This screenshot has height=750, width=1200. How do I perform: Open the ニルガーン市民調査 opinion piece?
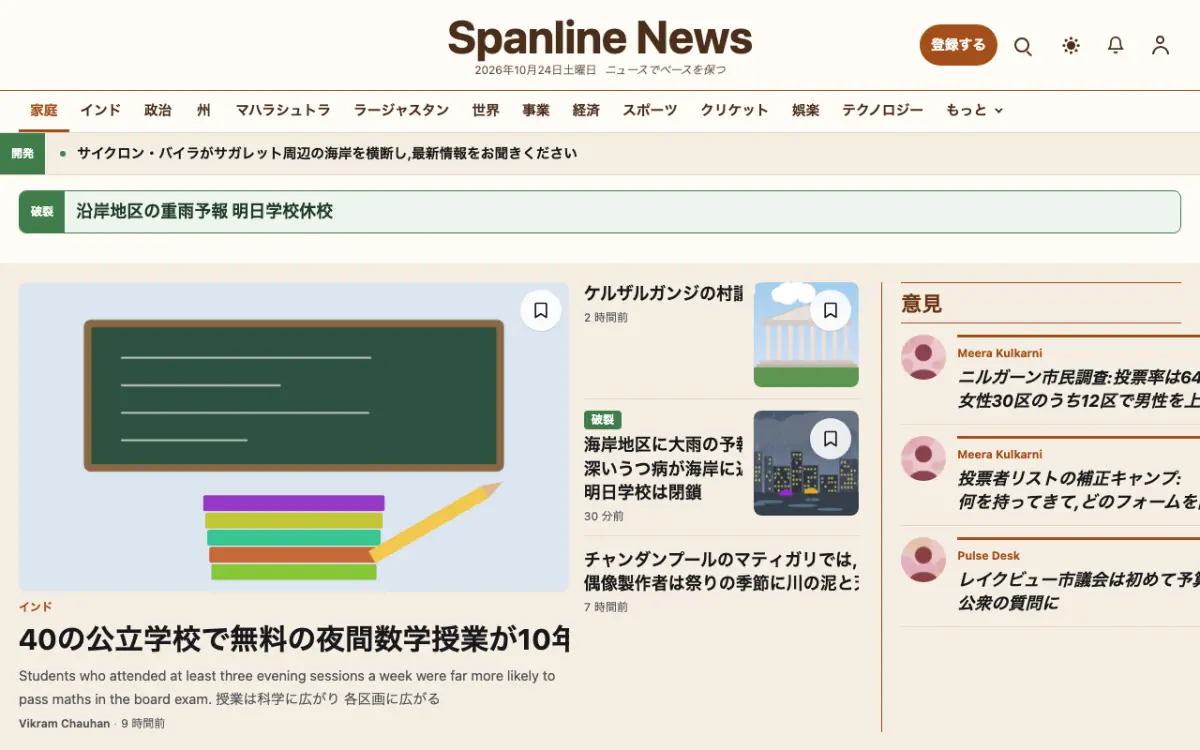(x=1078, y=389)
